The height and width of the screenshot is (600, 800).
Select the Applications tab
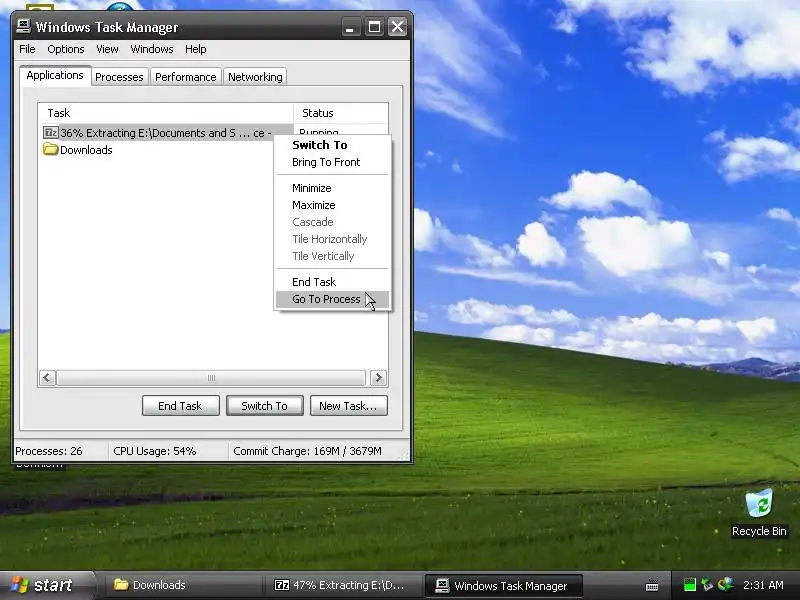coord(55,76)
